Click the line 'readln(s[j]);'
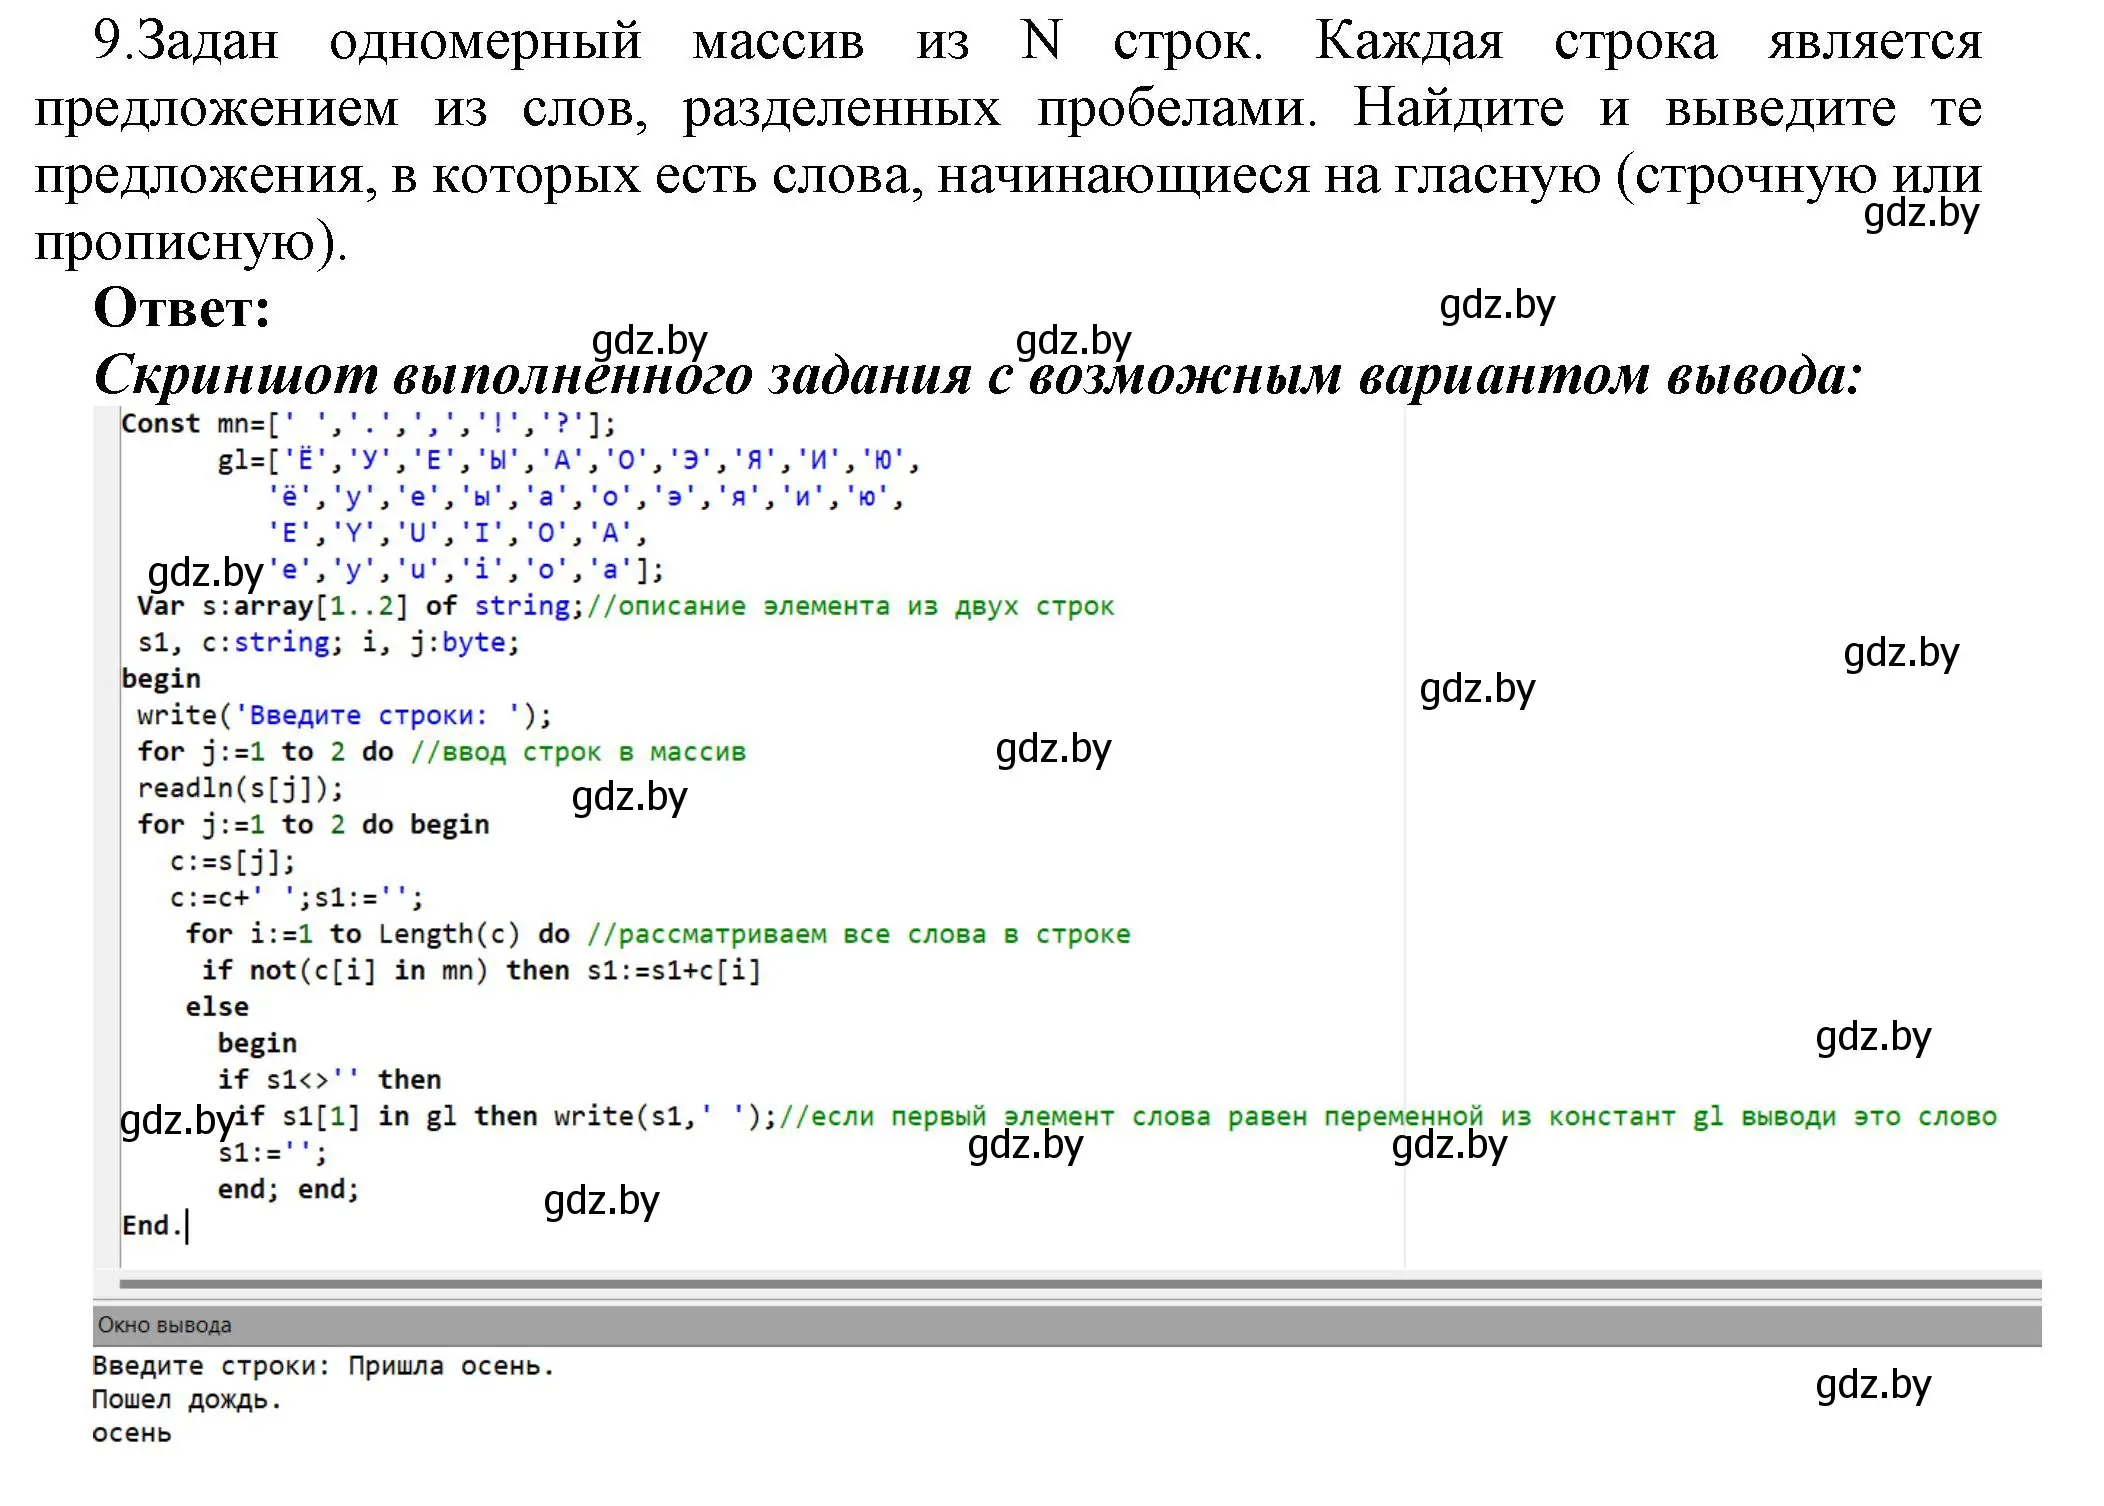 240,788
